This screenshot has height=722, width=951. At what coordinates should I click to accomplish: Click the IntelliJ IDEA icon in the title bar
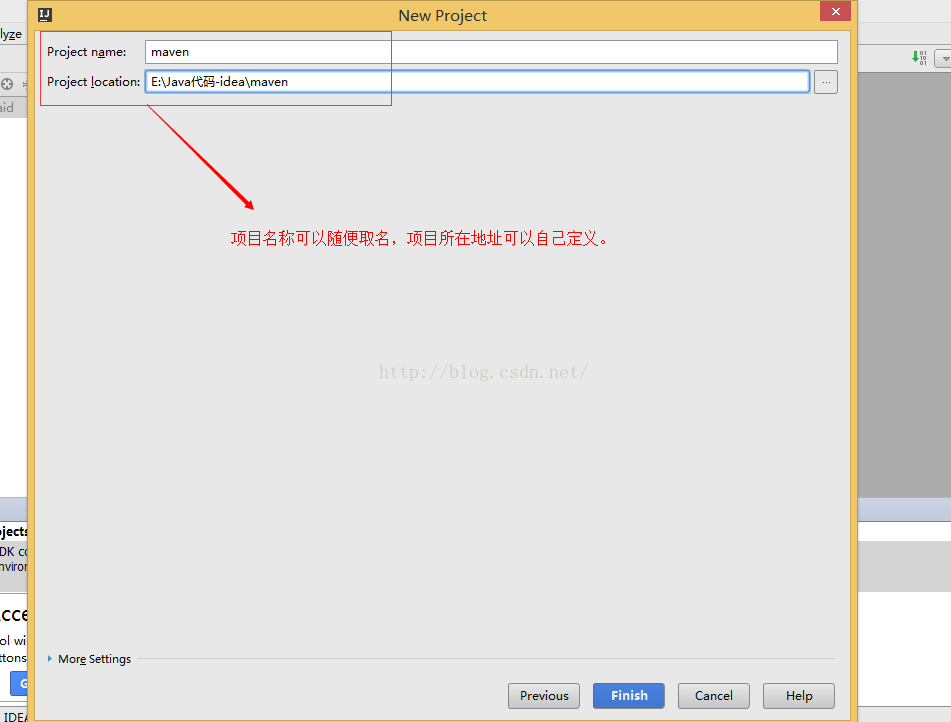coord(45,15)
